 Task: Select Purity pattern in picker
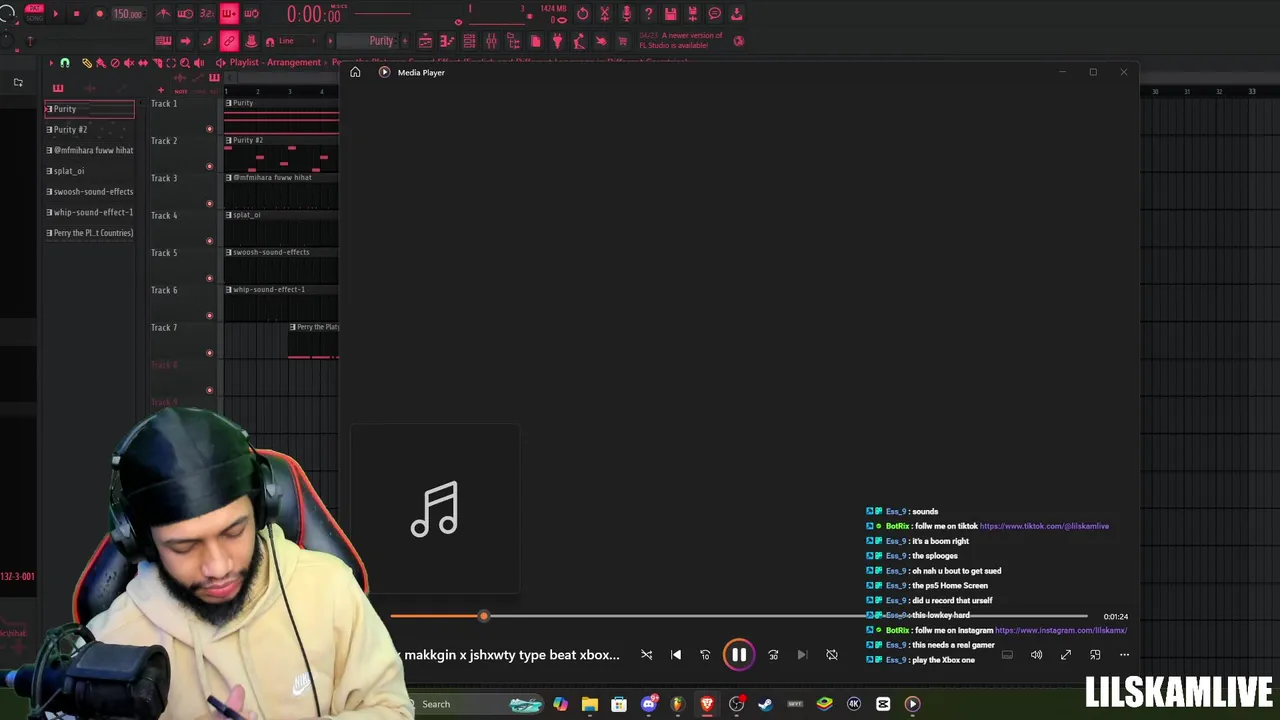pos(89,109)
